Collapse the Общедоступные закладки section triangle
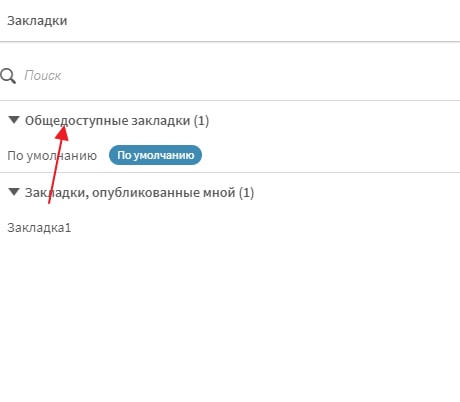460x402 pixels. pyautogui.click(x=14, y=120)
